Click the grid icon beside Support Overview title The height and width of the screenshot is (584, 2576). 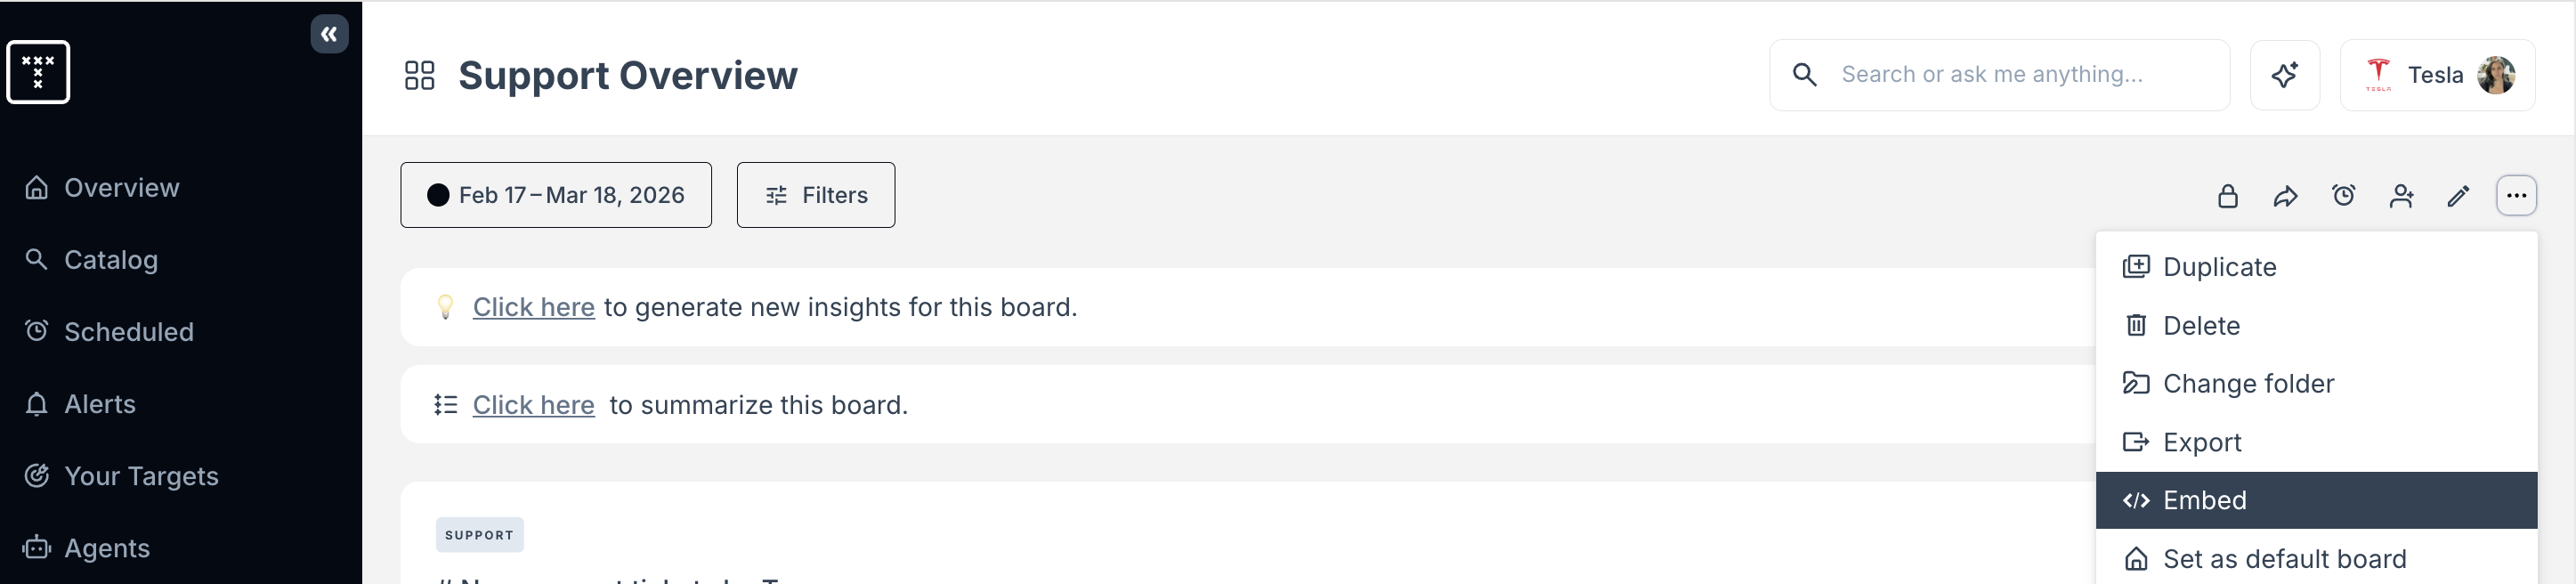pos(419,74)
